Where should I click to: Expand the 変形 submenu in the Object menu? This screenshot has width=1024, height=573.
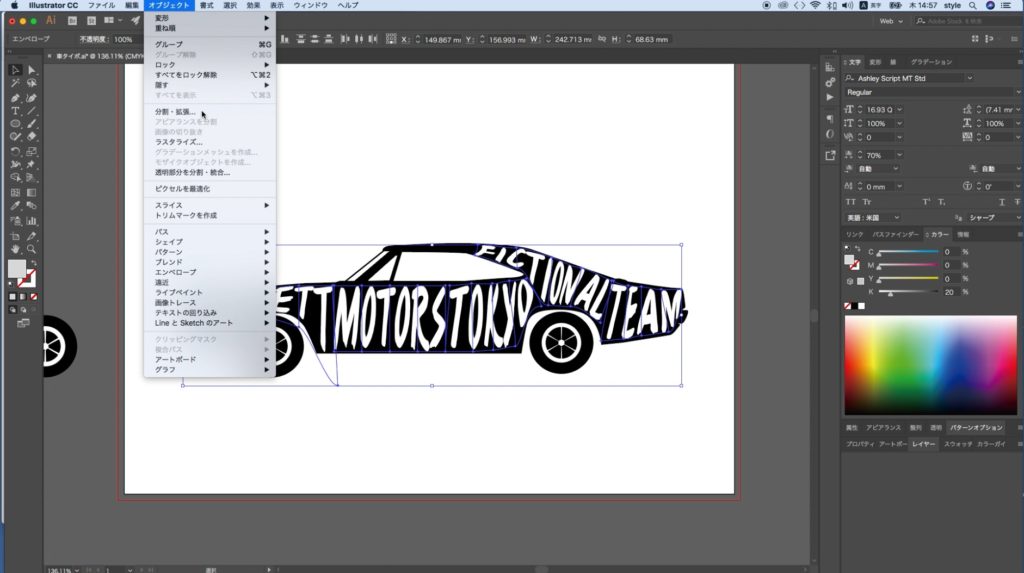[210, 18]
